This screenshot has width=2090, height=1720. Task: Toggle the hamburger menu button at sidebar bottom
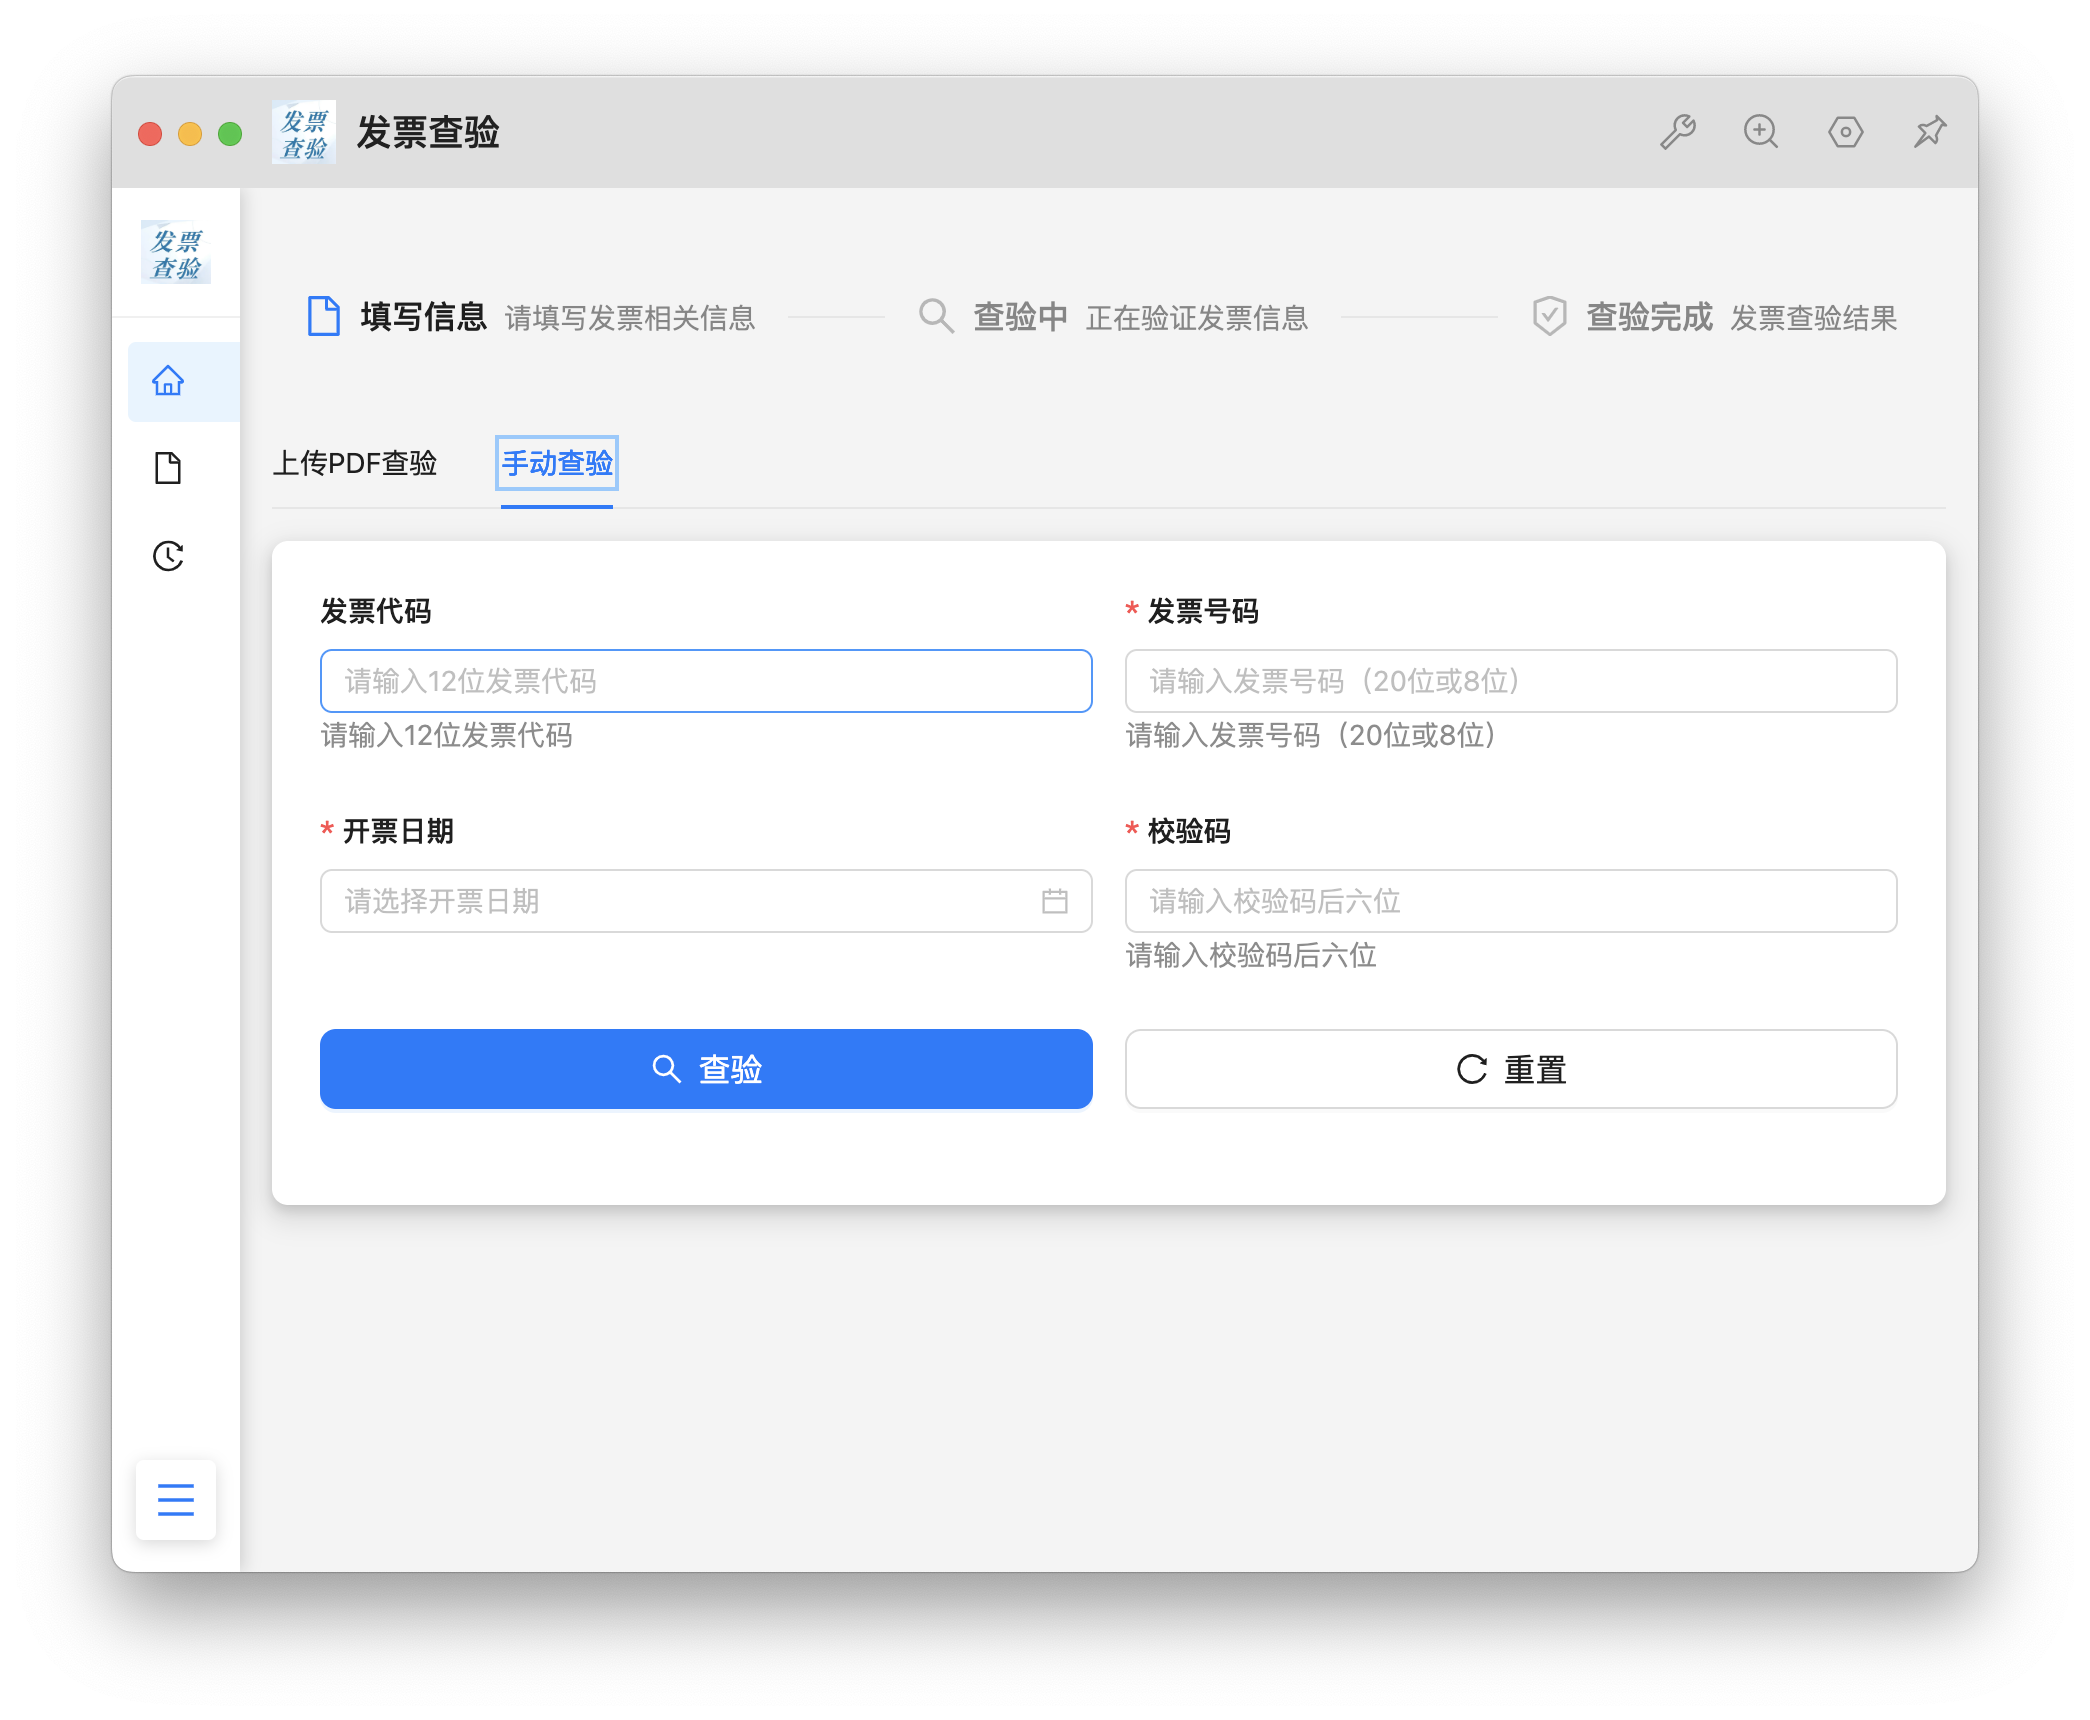click(176, 1499)
